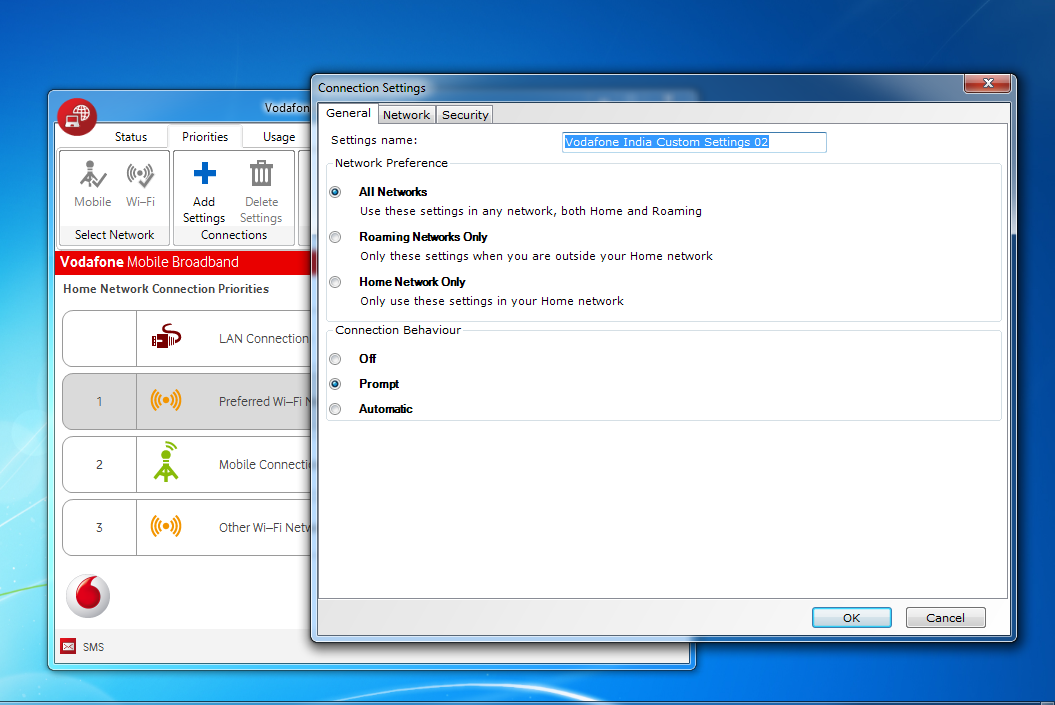This screenshot has height=705, width=1055.
Task: Click the SMS label in status bar
Action: [94, 647]
